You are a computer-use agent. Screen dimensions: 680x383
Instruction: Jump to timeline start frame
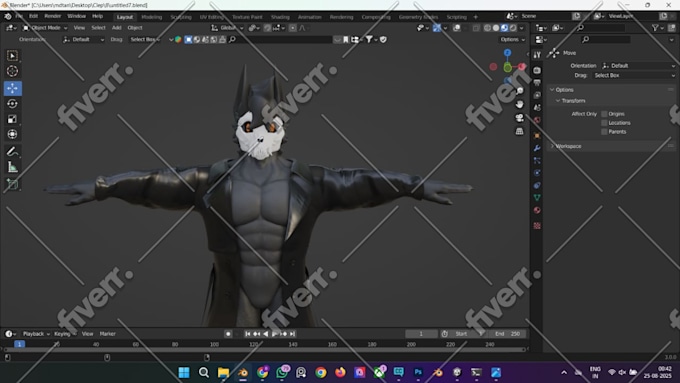[248, 334]
